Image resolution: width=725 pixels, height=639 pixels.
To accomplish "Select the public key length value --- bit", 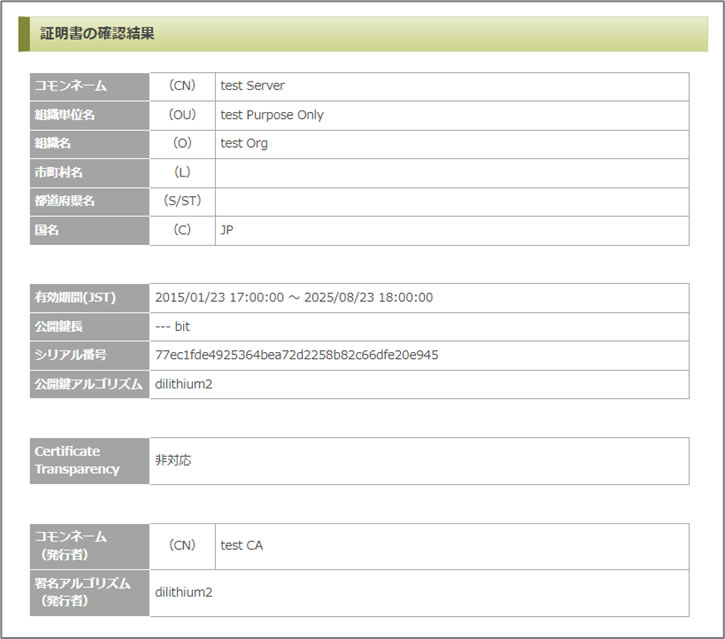I will point(172,326).
